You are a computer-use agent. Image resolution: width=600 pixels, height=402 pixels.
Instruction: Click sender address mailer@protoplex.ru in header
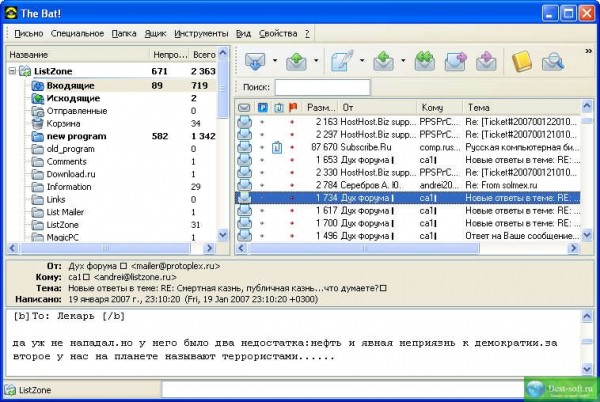175,266
